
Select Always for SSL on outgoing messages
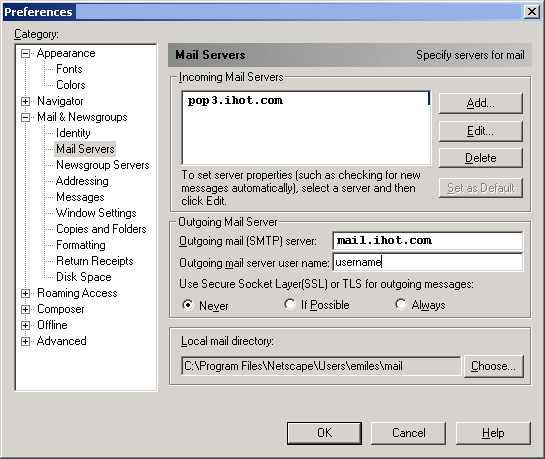tap(401, 304)
